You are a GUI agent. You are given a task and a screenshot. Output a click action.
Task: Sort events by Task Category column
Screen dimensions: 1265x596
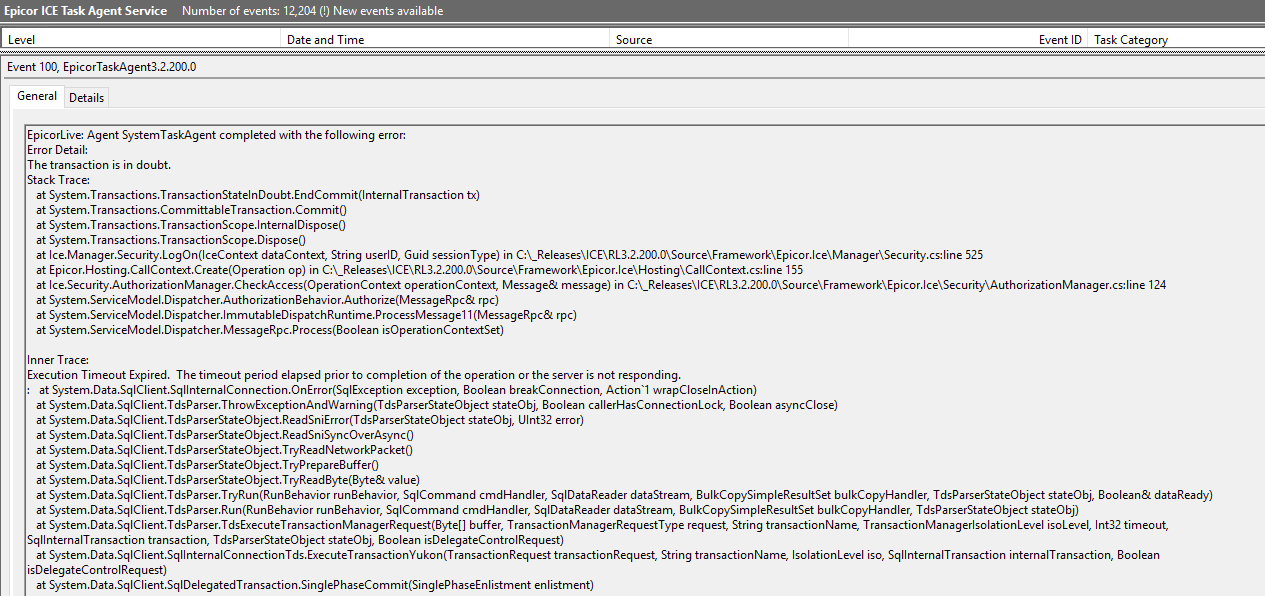pos(1176,40)
